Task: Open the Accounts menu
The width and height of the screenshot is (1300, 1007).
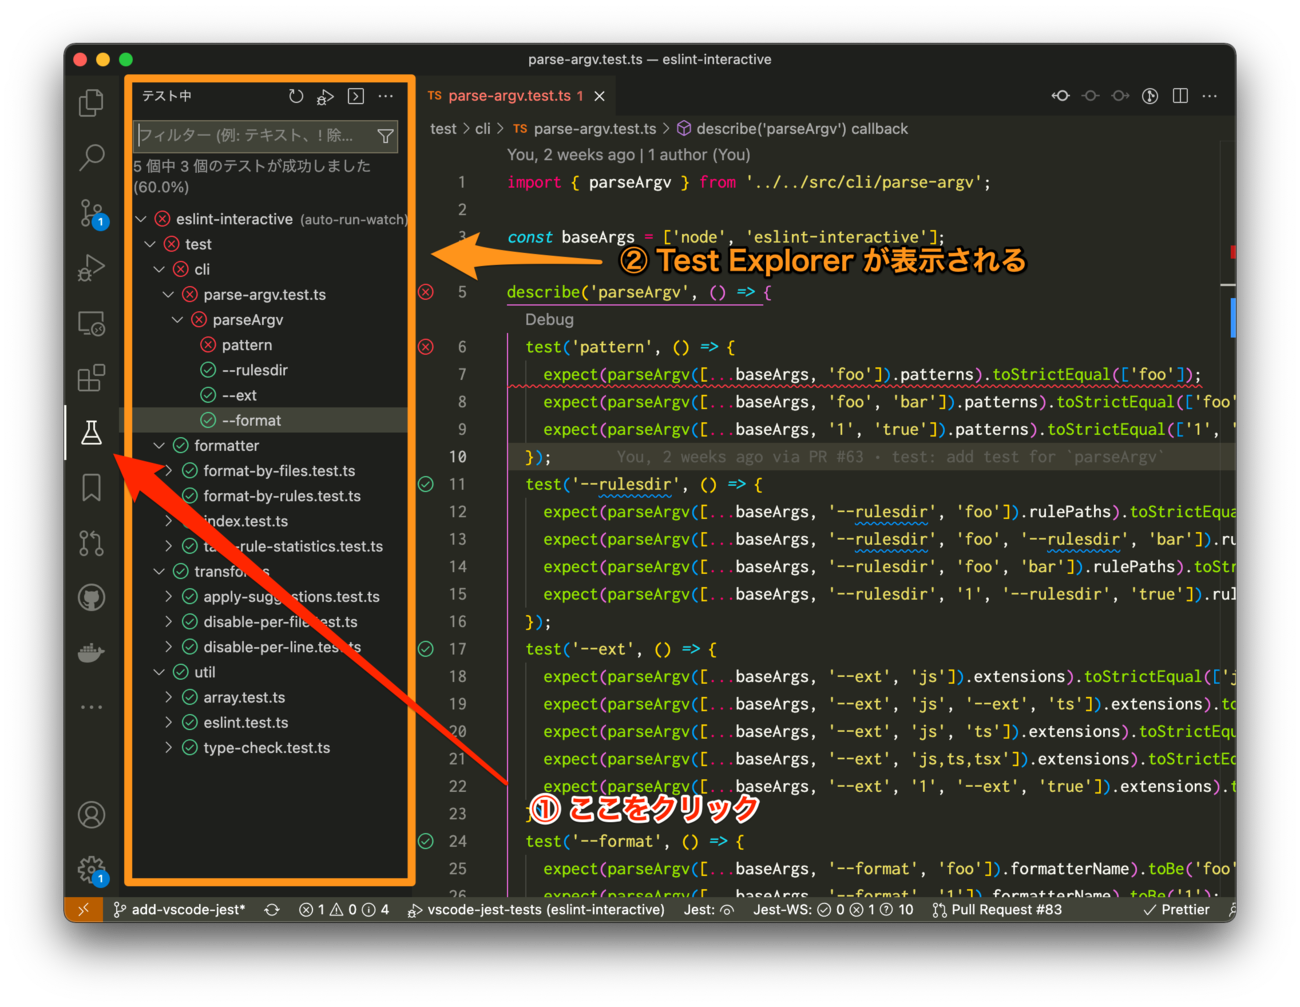Action: point(91,815)
